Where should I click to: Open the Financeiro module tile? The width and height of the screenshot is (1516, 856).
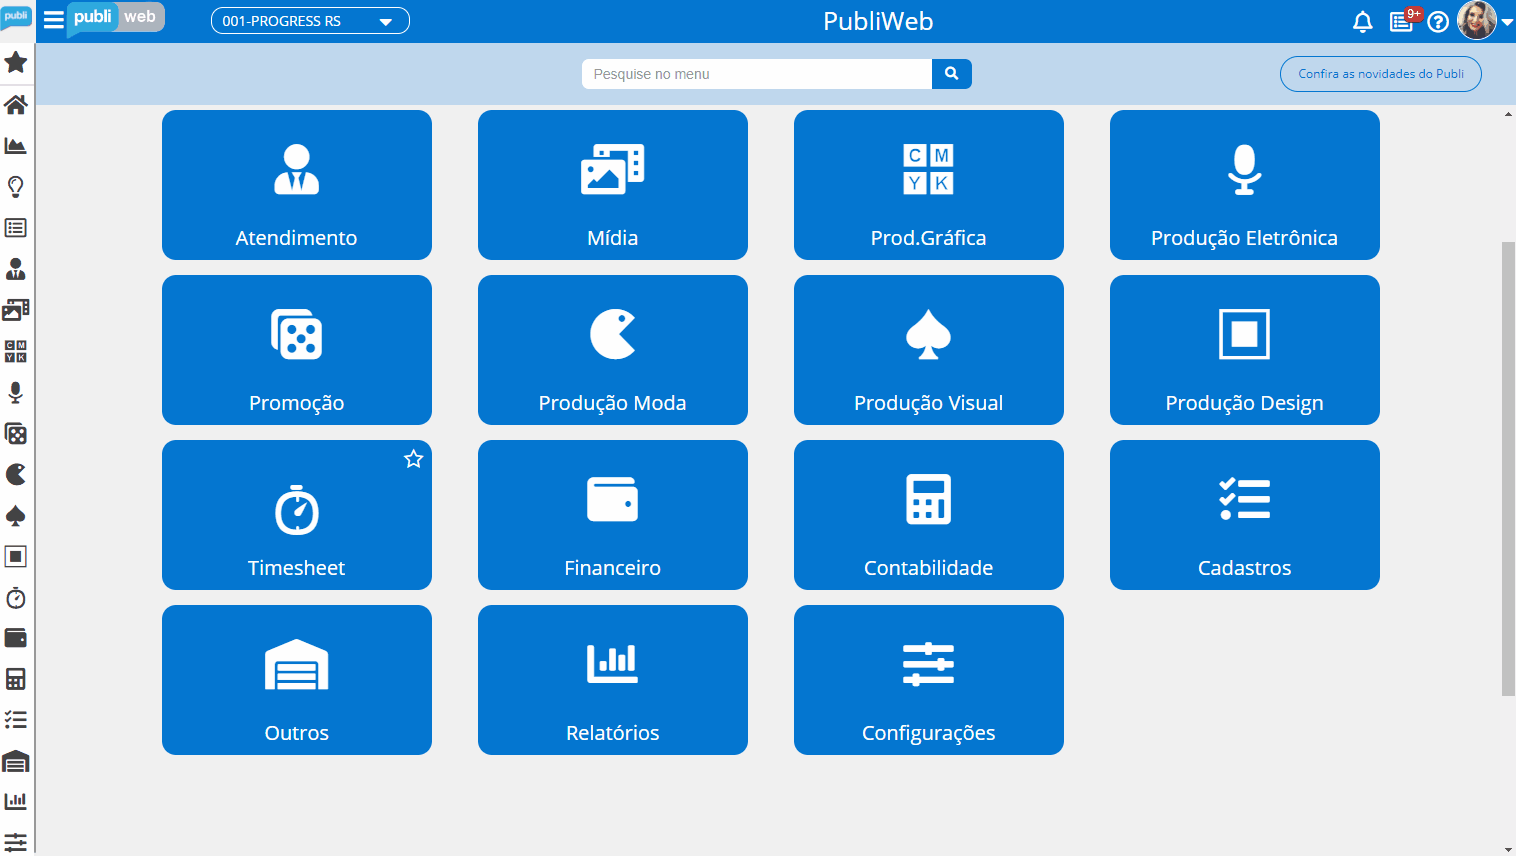coord(613,515)
